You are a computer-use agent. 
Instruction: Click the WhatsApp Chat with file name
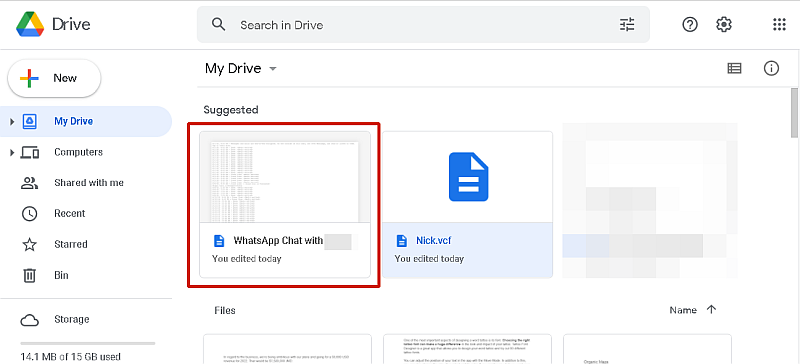click(278, 240)
